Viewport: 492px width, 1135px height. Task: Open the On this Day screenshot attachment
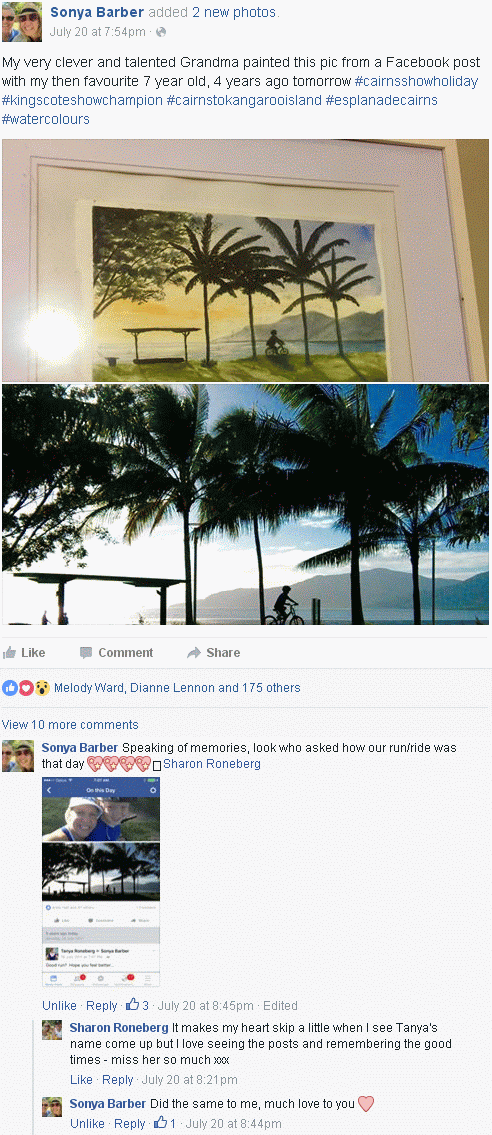101,882
